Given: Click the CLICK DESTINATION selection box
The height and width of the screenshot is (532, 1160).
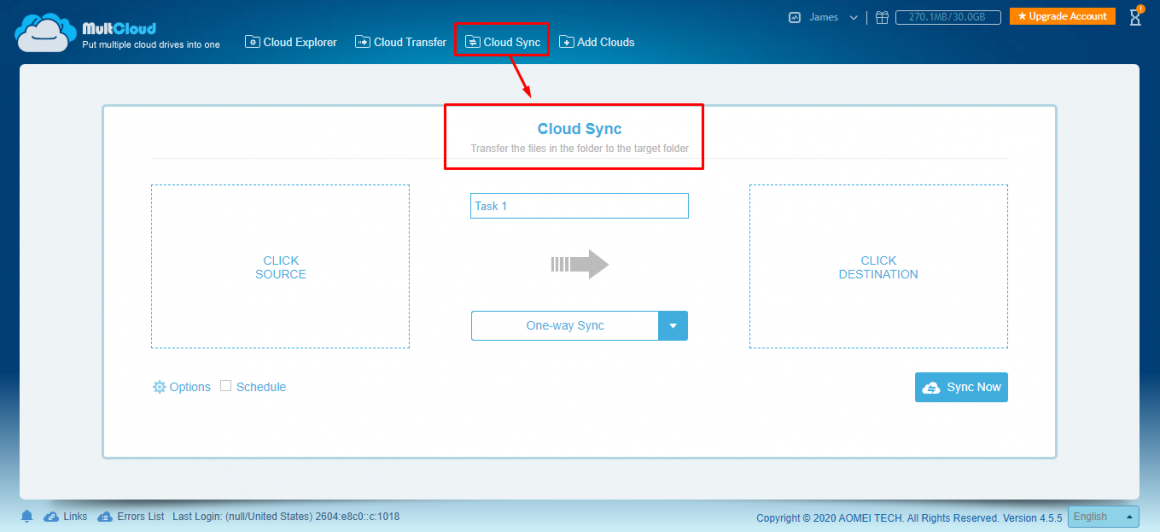Looking at the screenshot, I should coord(878,266).
